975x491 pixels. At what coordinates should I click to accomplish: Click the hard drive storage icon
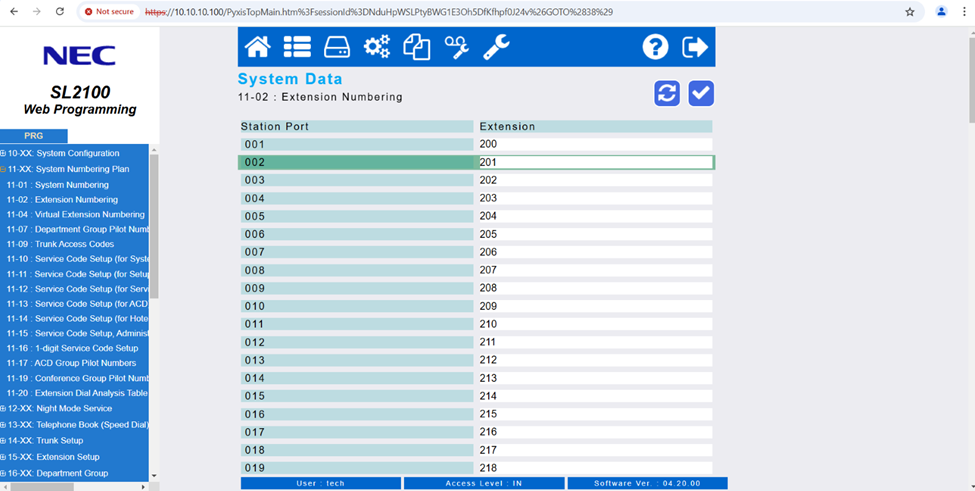click(337, 47)
